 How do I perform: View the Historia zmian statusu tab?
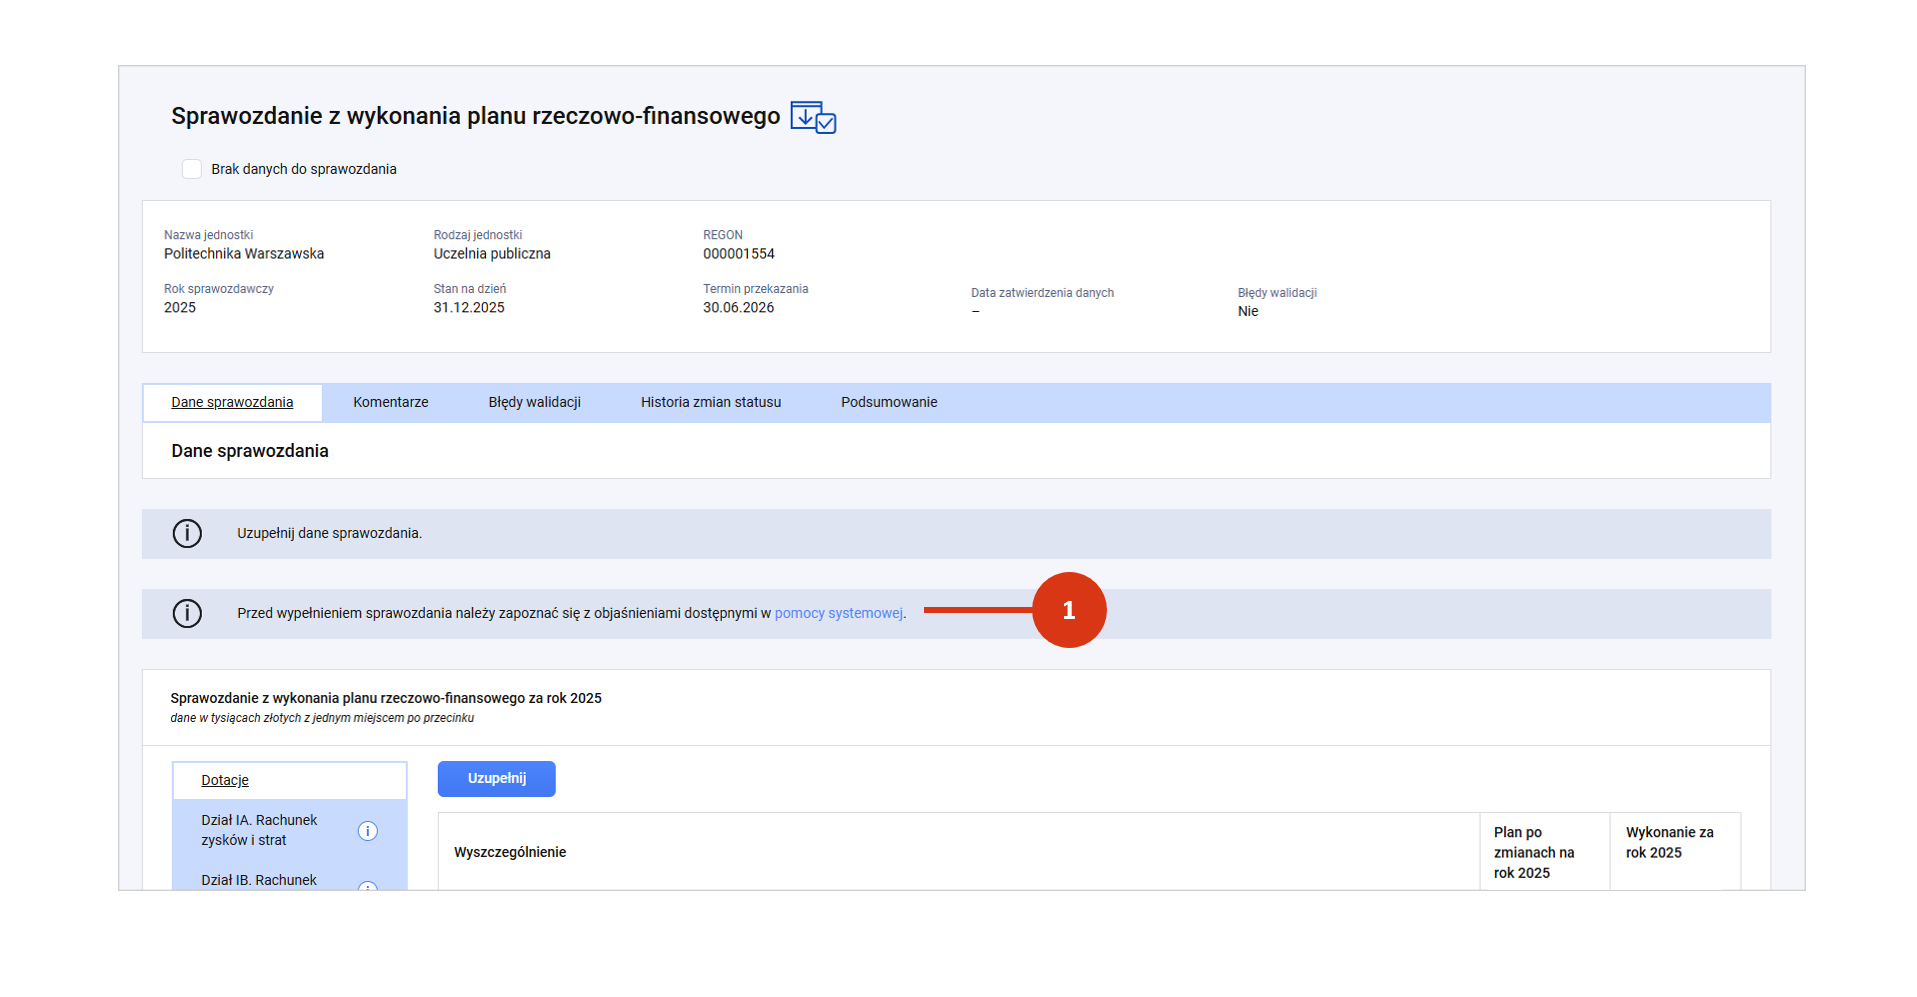(x=711, y=402)
